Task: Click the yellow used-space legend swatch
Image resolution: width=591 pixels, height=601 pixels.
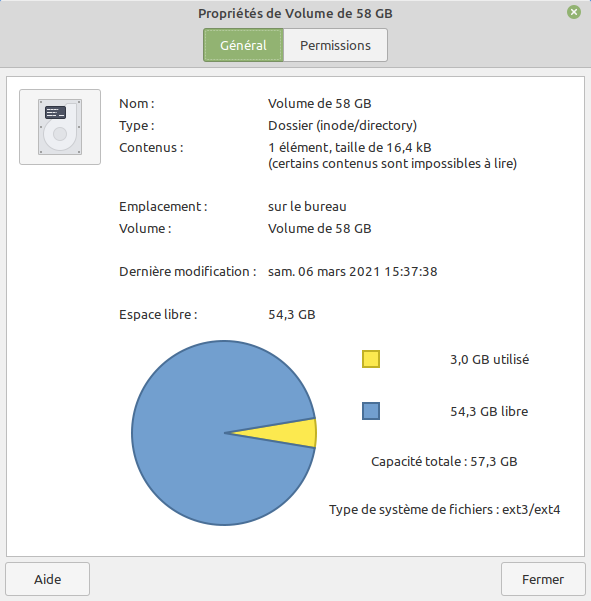Action: [371, 359]
